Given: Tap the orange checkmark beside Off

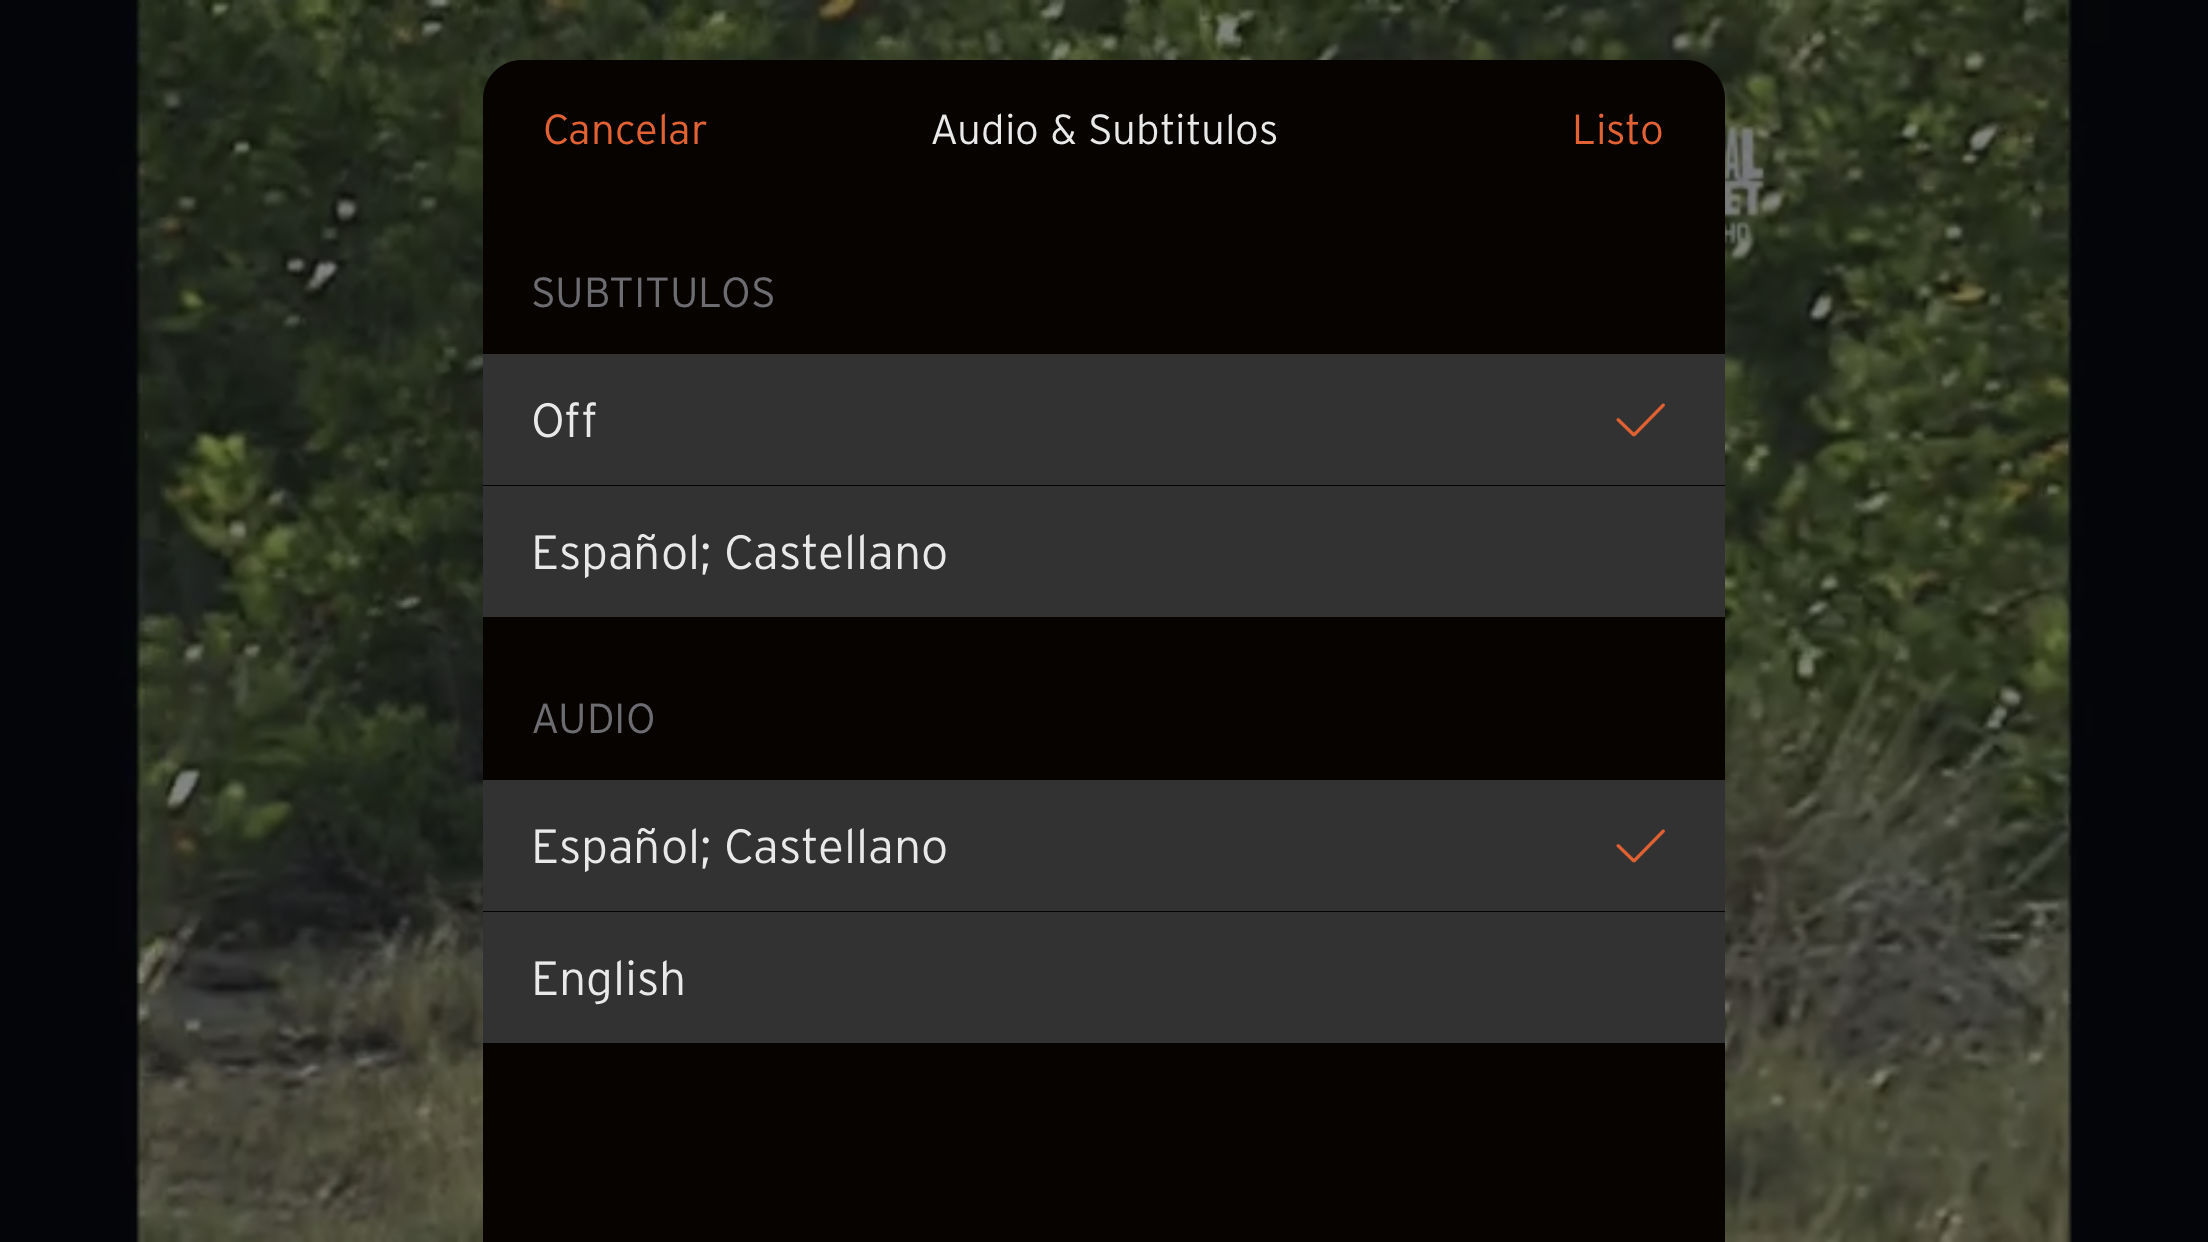Looking at the screenshot, I should pos(1640,420).
